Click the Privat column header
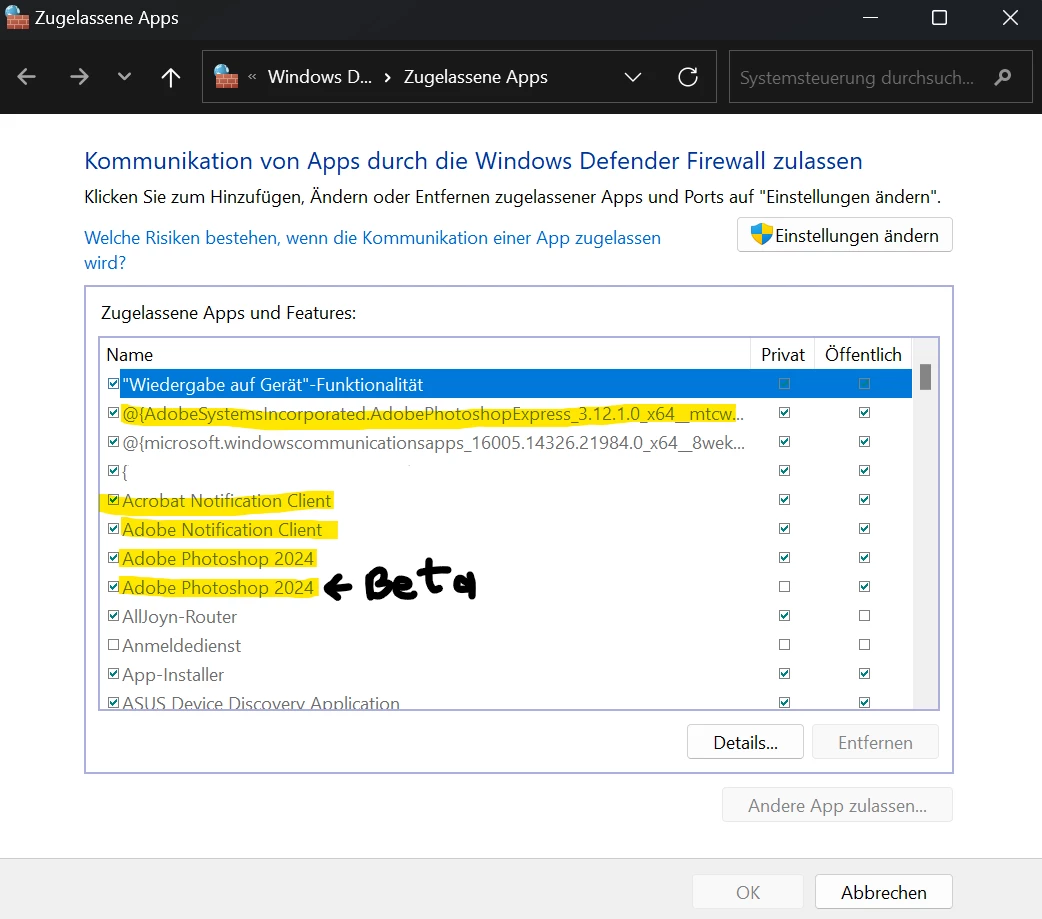Viewport: 1042px width, 919px height. pos(783,354)
